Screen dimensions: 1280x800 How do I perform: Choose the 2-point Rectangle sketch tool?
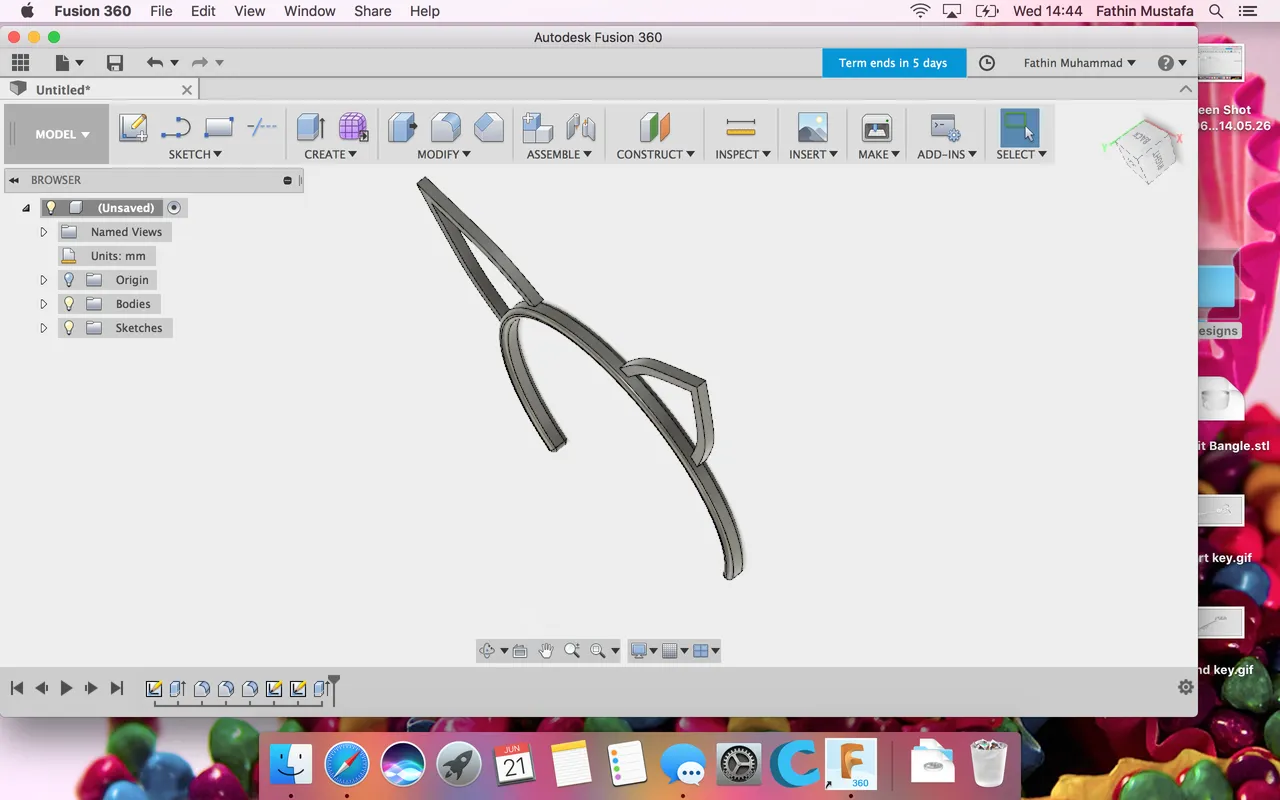point(218,127)
